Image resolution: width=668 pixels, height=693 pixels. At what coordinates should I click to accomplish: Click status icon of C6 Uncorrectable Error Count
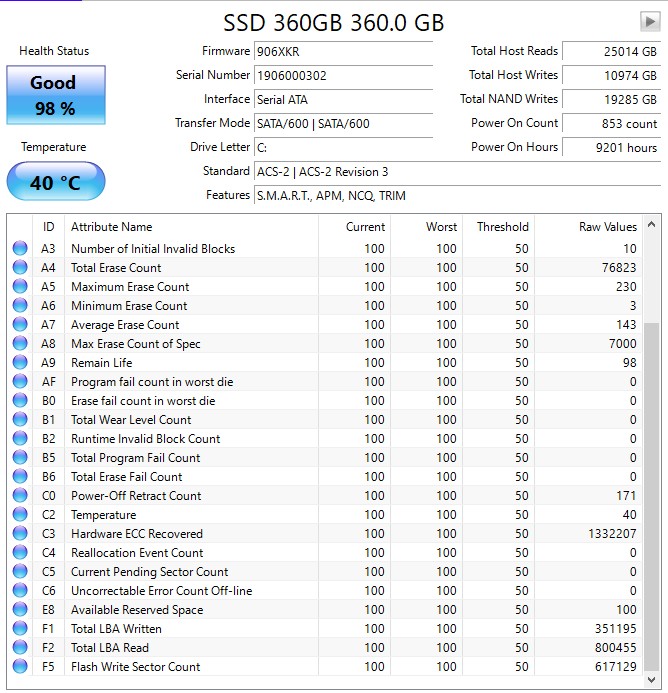pyautogui.click(x=20, y=590)
